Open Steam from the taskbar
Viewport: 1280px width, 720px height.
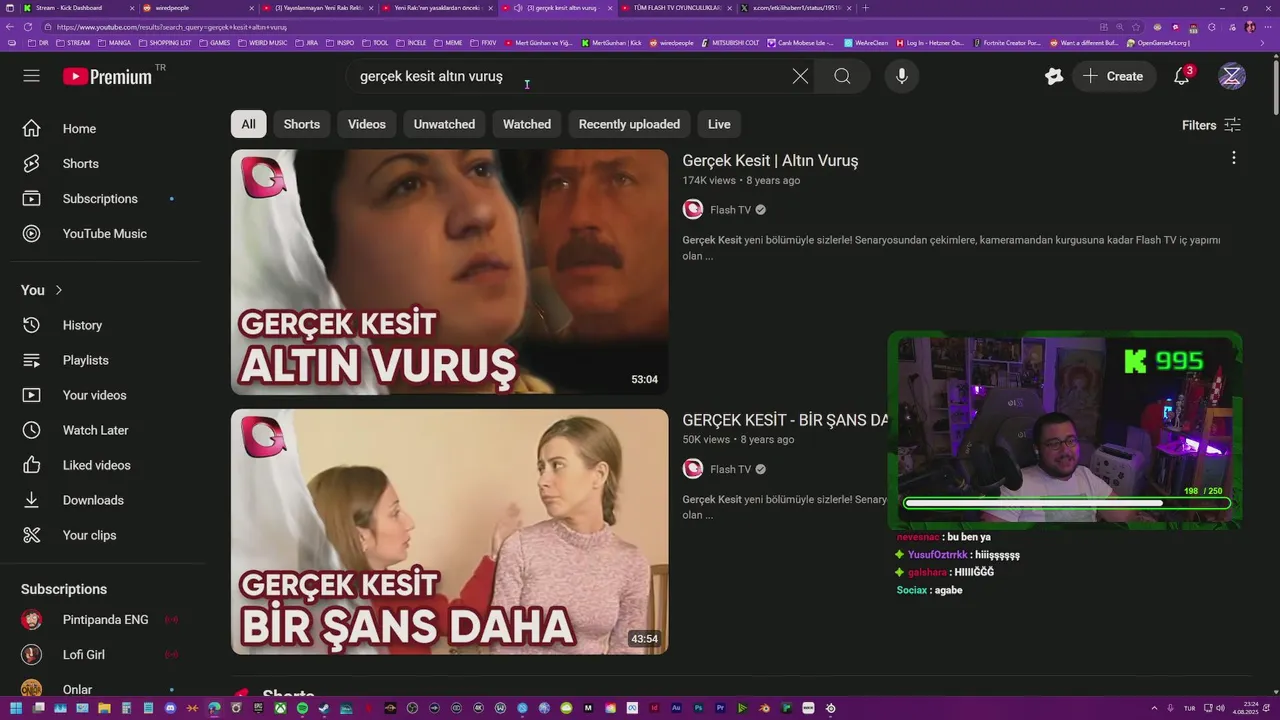(324, 708)
